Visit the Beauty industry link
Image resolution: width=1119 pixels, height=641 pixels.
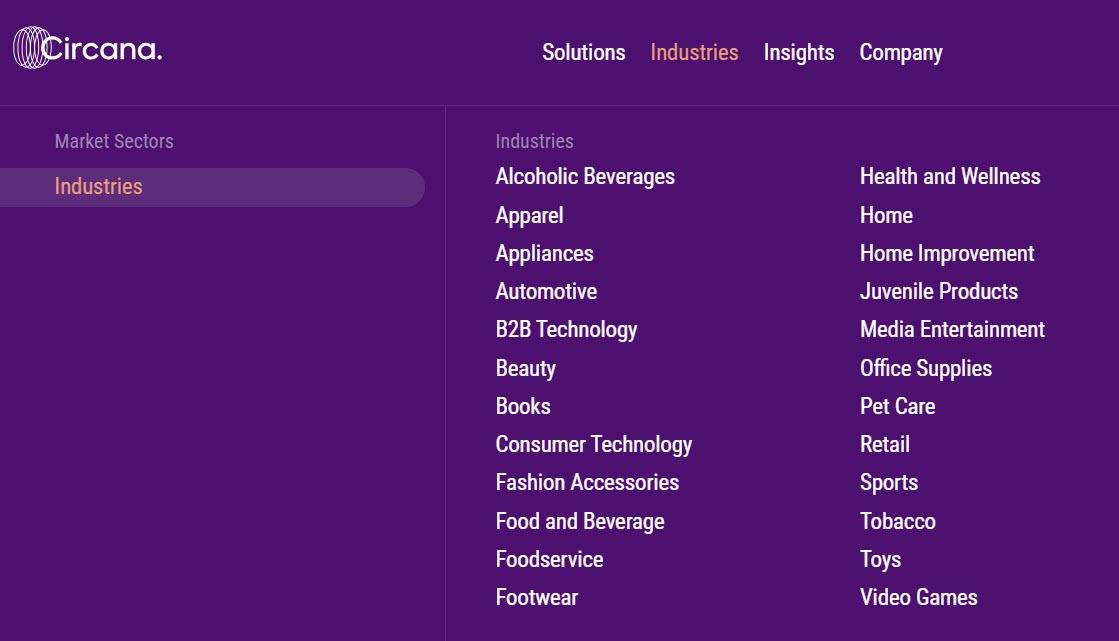click(526, 368)
